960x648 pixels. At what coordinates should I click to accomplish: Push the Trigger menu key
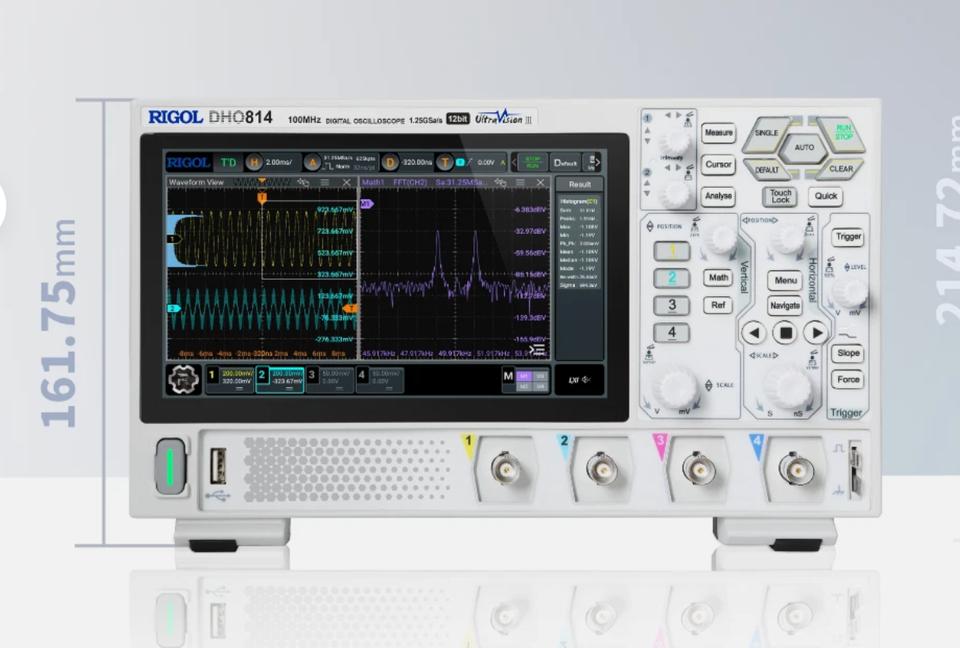coord(848,236)
